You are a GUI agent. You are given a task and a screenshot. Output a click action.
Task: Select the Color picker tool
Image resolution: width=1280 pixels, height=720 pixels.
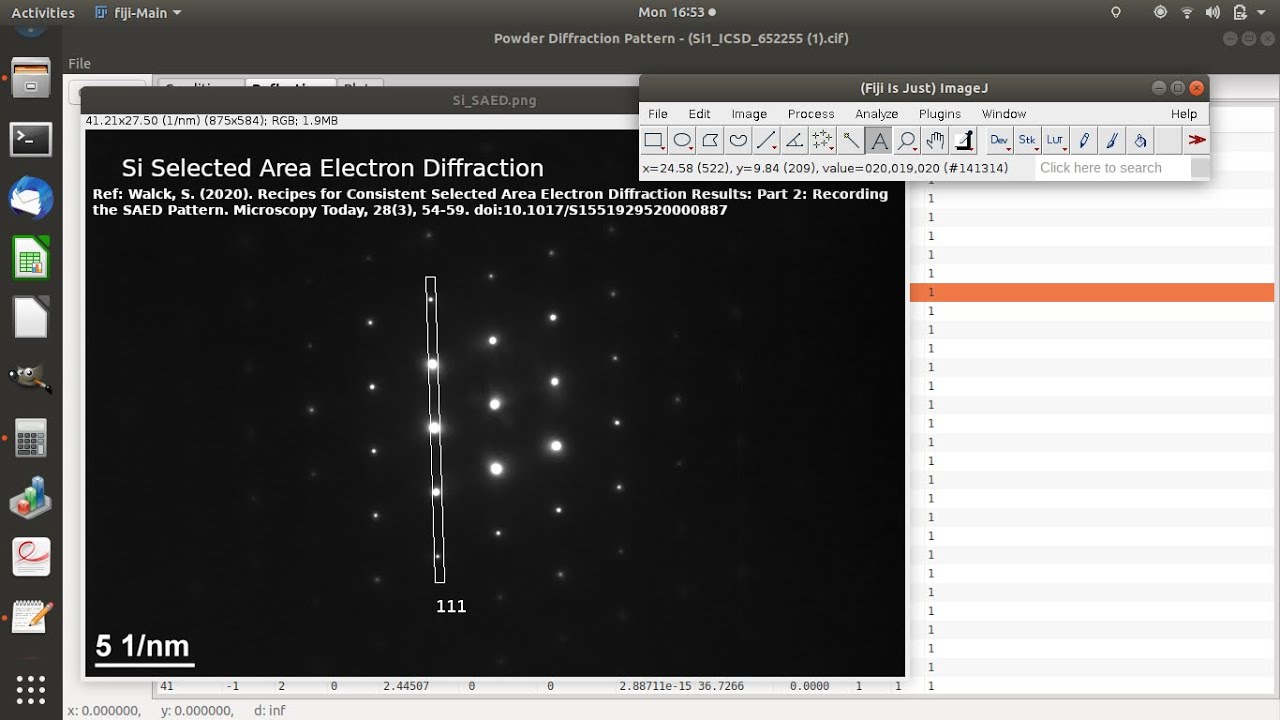point(963,141)
